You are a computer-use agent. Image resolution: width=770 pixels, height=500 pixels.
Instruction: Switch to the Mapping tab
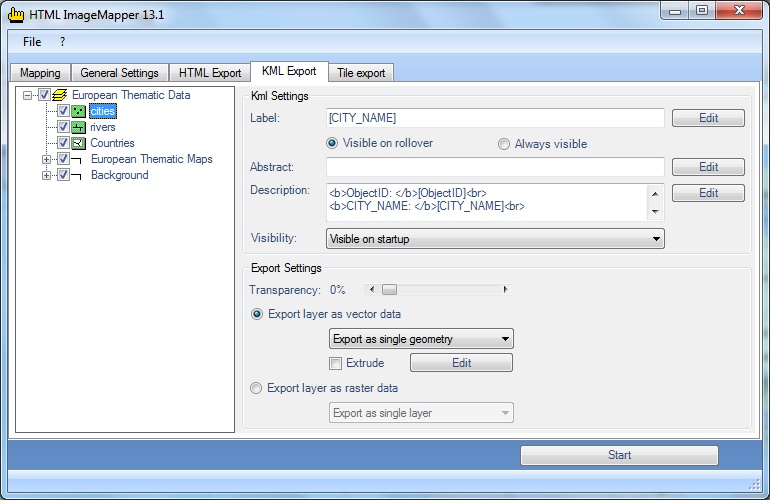click(40, 73)
